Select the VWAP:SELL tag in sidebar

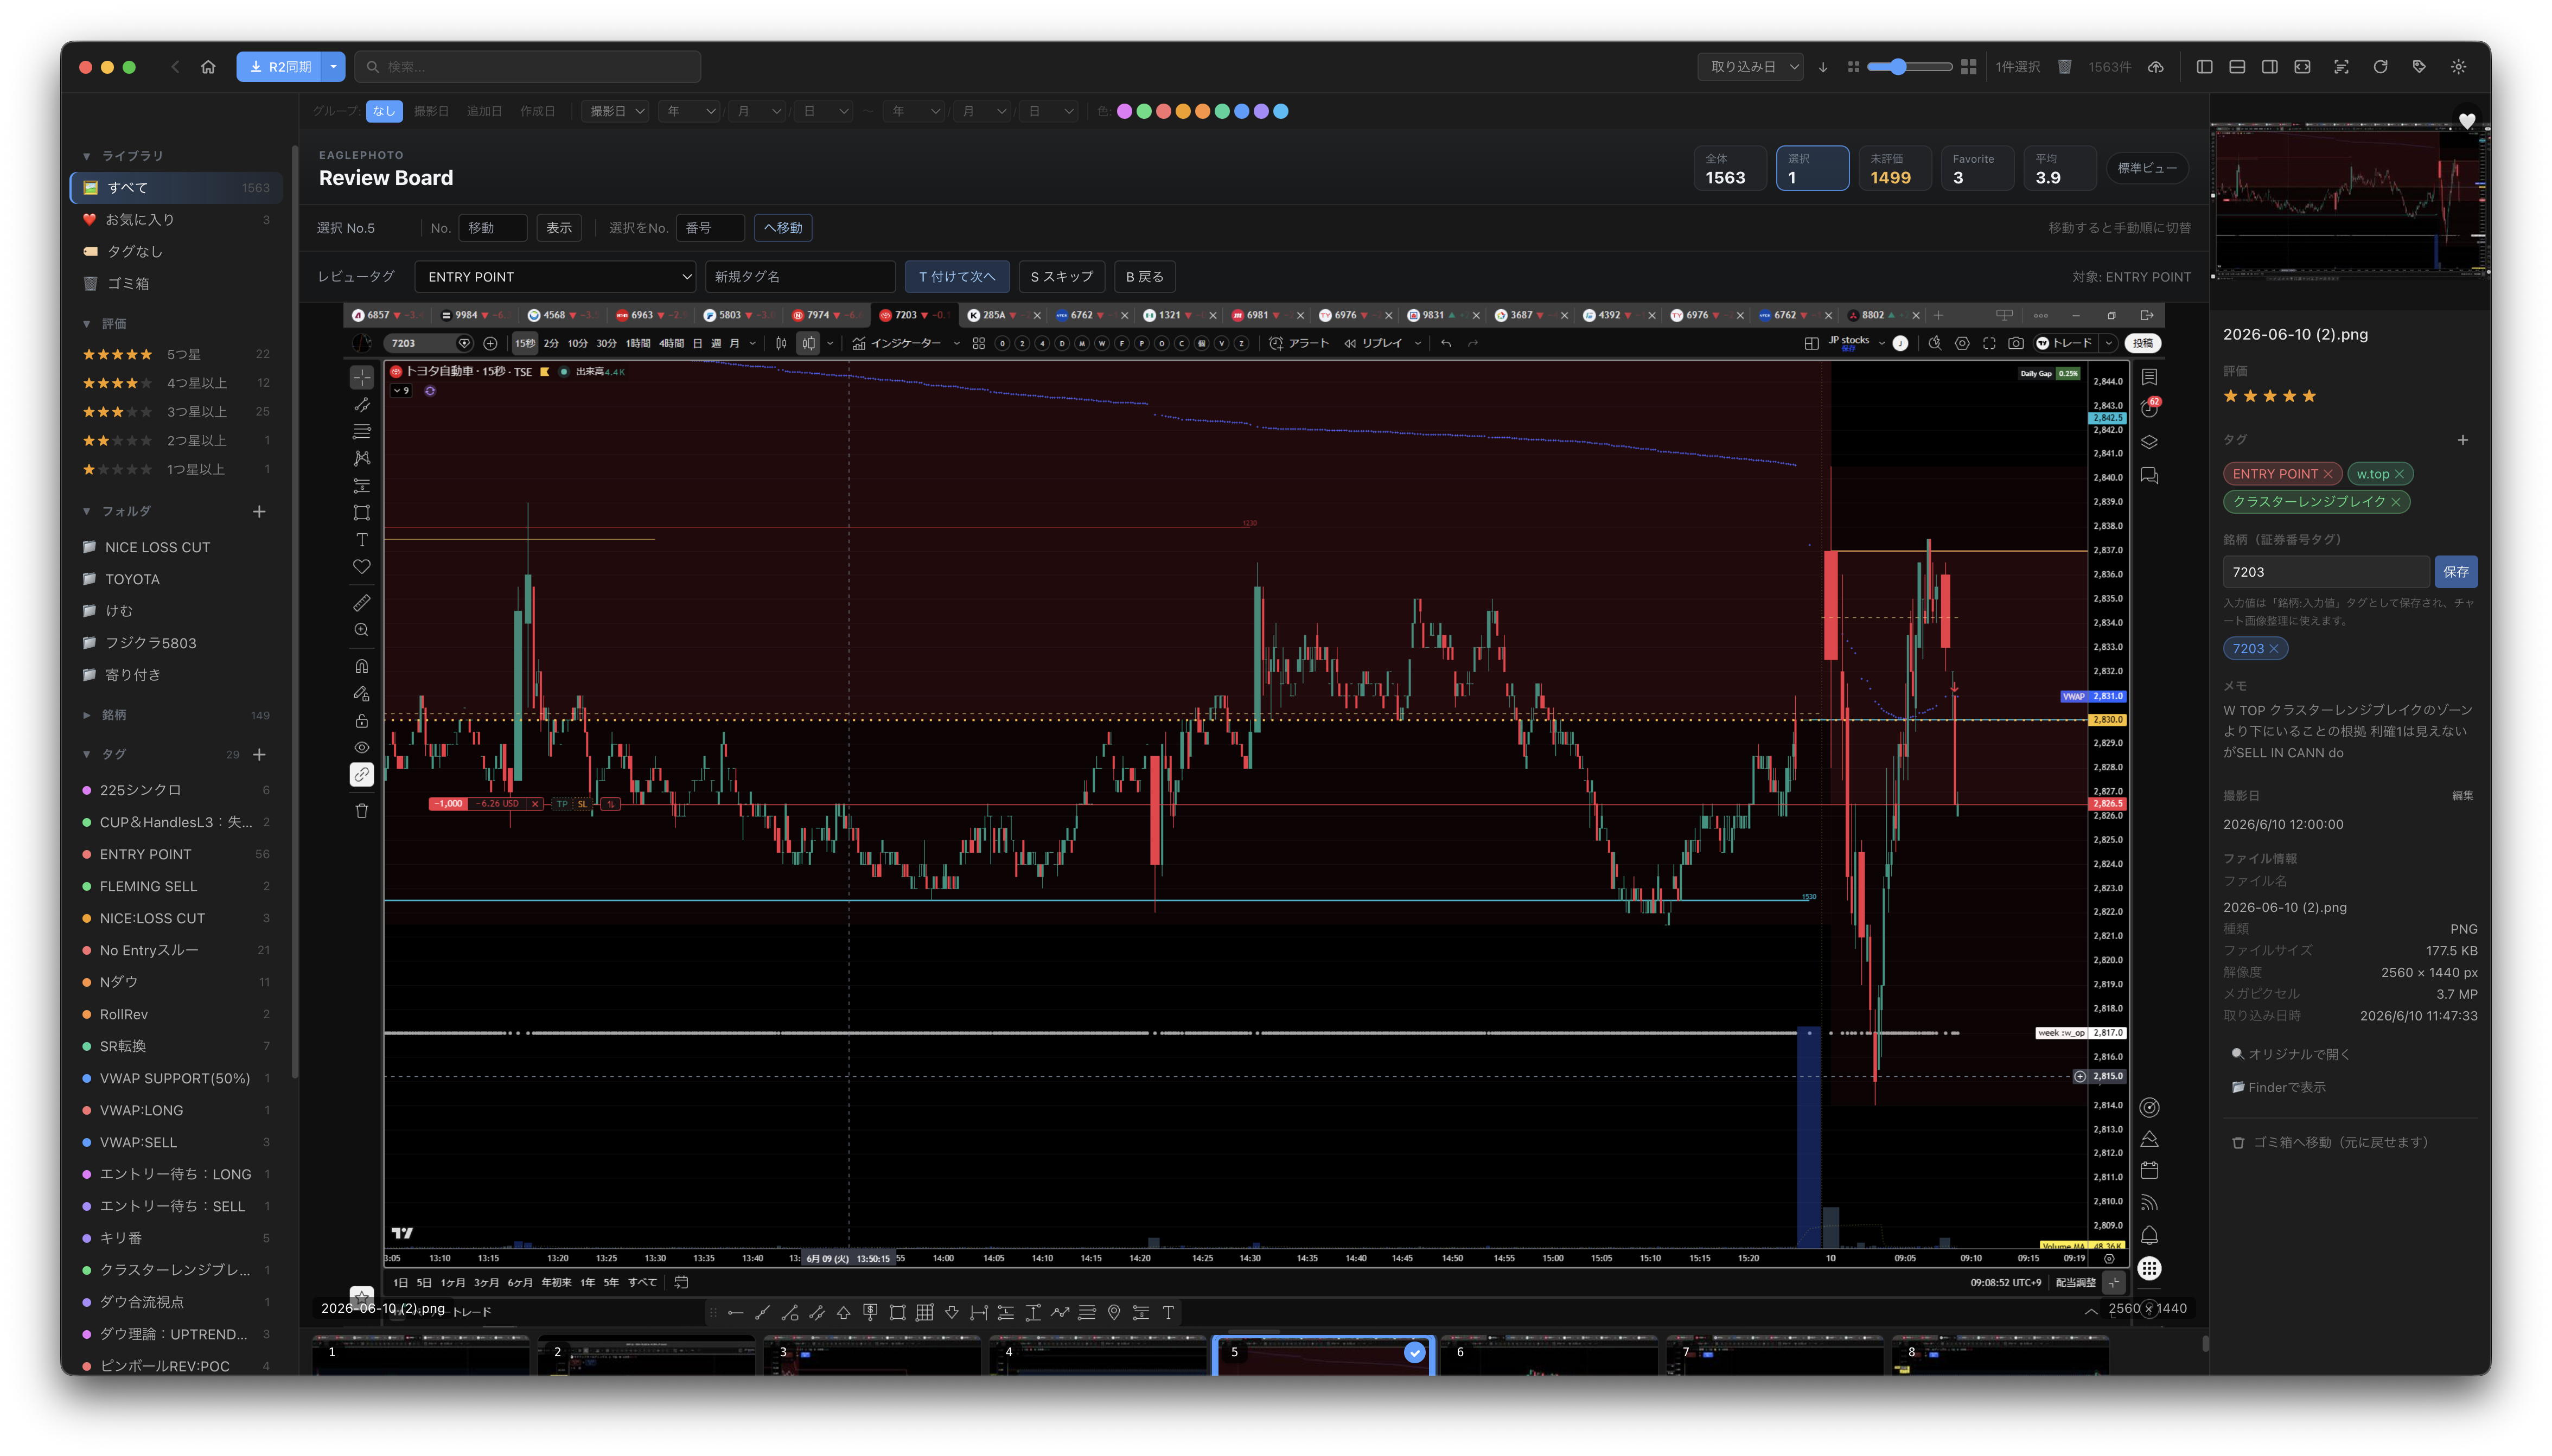tap(177, 1143)
